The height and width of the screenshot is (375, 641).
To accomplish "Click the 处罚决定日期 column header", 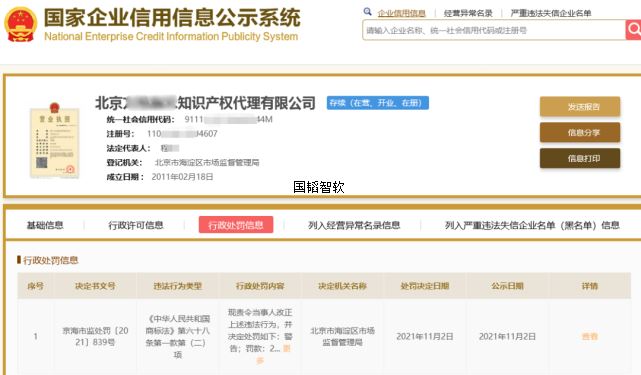I will pyautogui.click(x=425, y=286).
